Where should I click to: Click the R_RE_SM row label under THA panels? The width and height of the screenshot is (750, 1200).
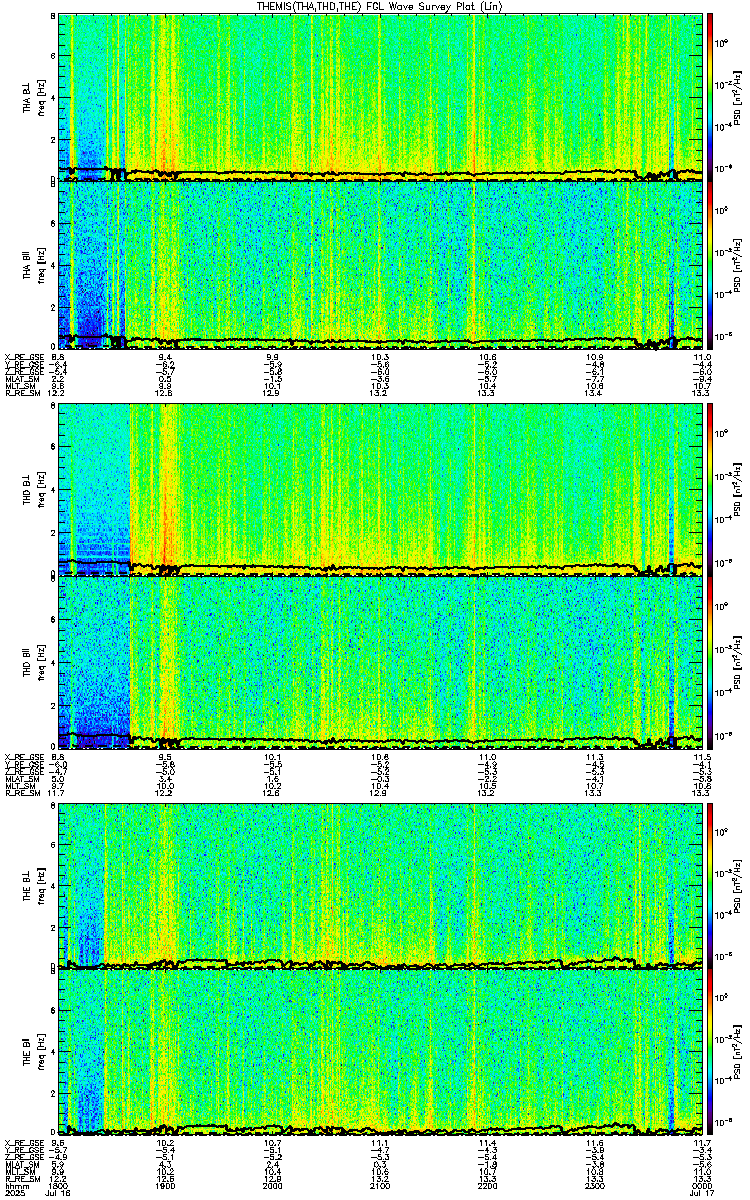pos(21,393)
